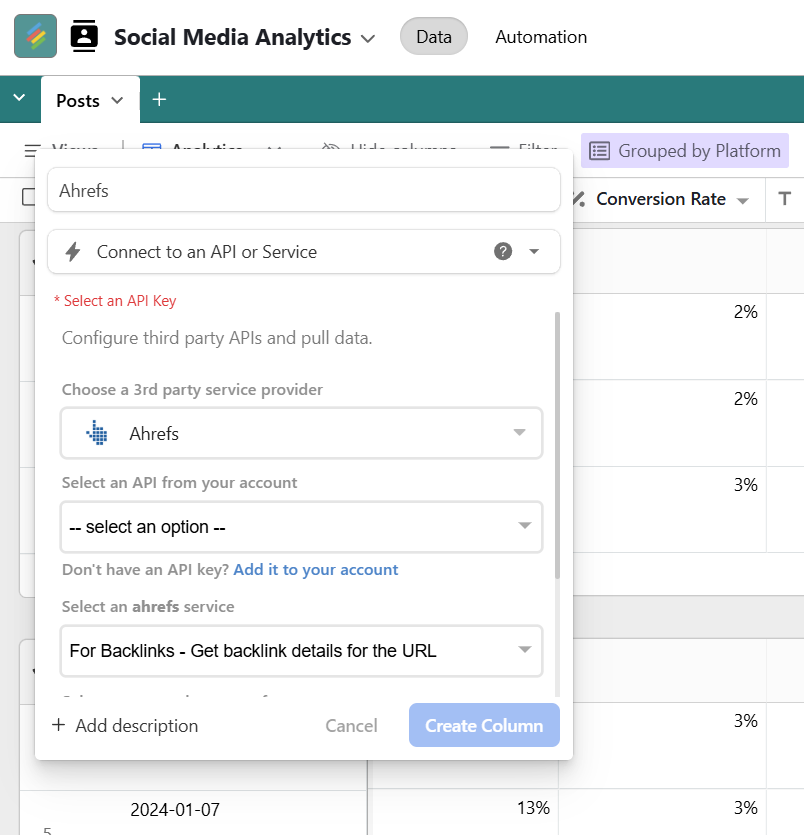
Task: Click the Stackby logo icon
Action: tap(34, 36)
